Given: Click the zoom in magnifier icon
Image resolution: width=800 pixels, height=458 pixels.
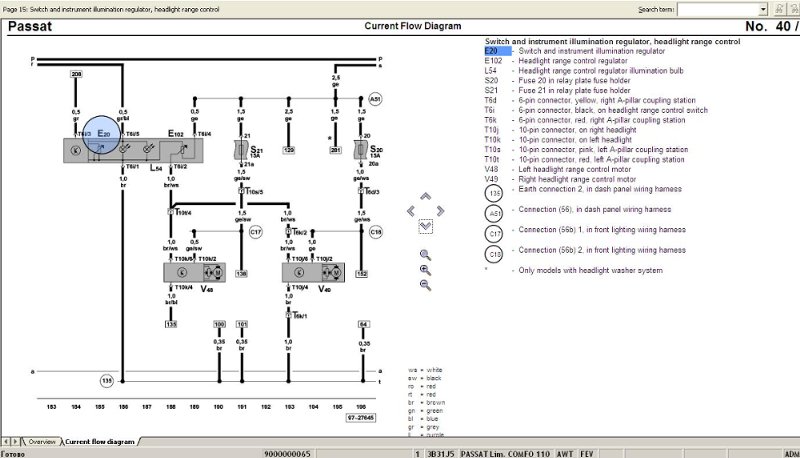Looking at the screenshot, I should [425, 270].
